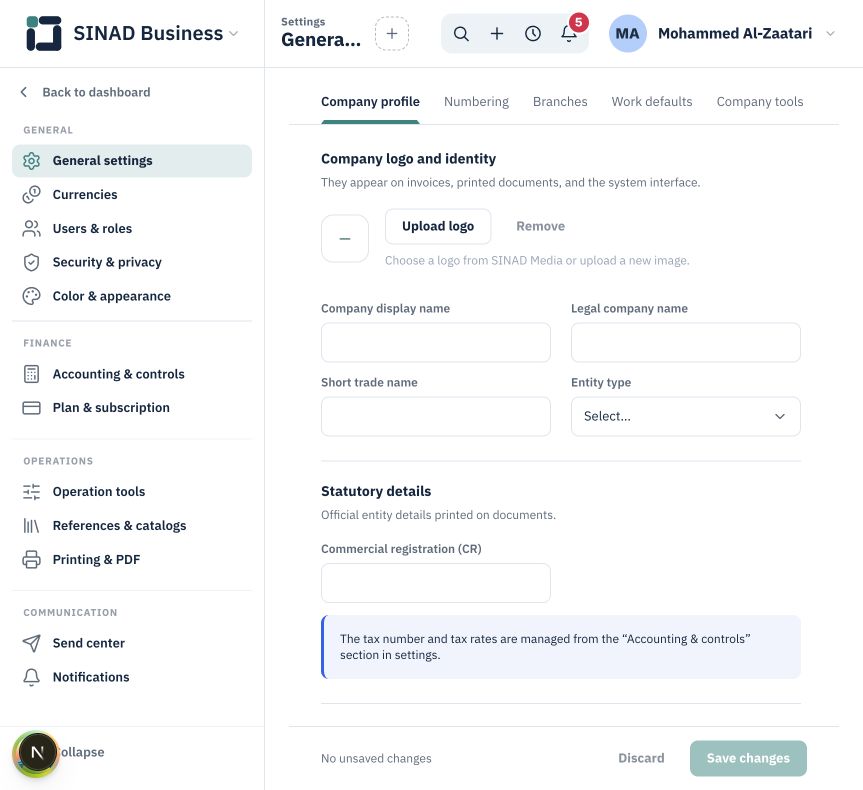Expand the Entity type dropdown
The image size is (863, 790).
pos(686,416)
